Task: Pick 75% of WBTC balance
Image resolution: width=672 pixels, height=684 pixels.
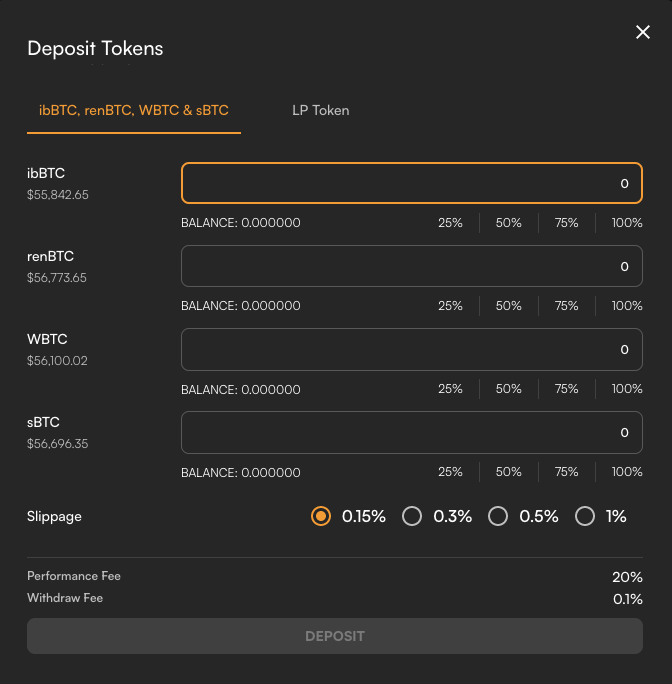Action: click(x=566, y=389)
